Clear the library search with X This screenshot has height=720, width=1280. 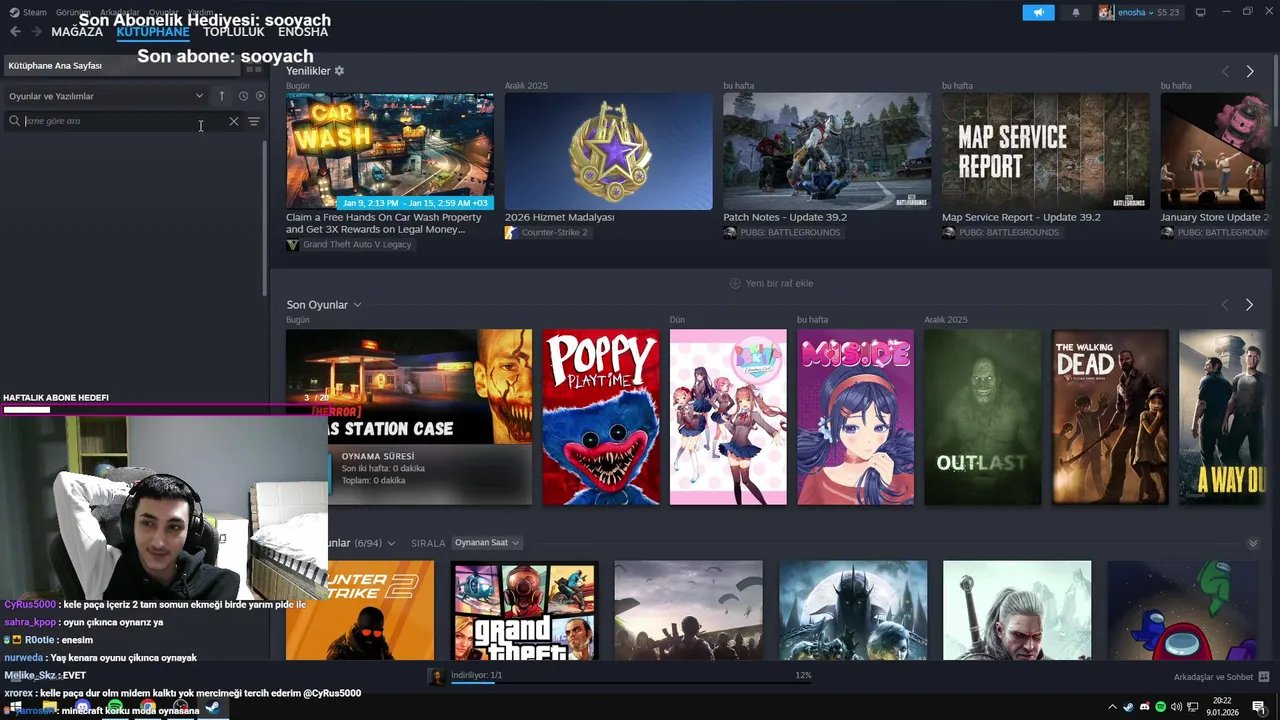[x=234, y=121]
